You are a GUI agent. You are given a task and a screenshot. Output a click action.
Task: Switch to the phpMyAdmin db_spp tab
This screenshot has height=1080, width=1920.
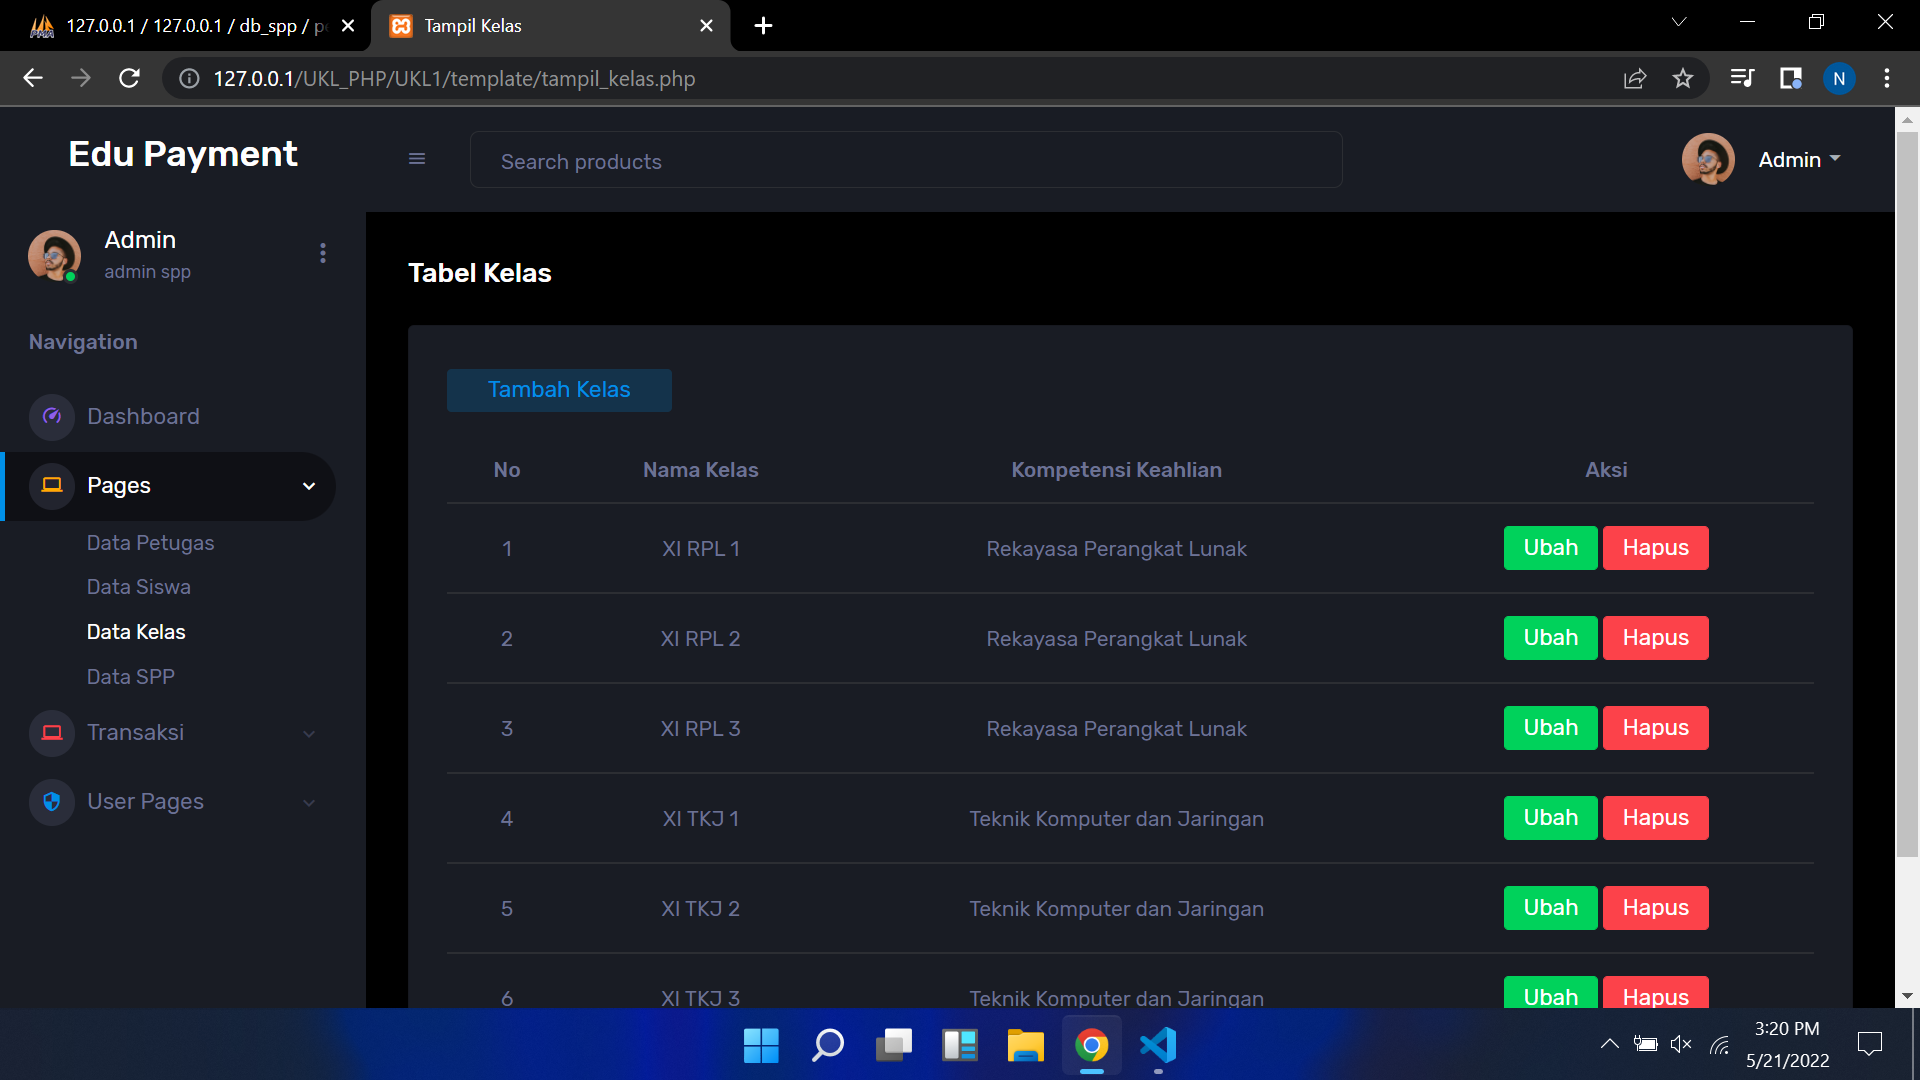point(185,25)
